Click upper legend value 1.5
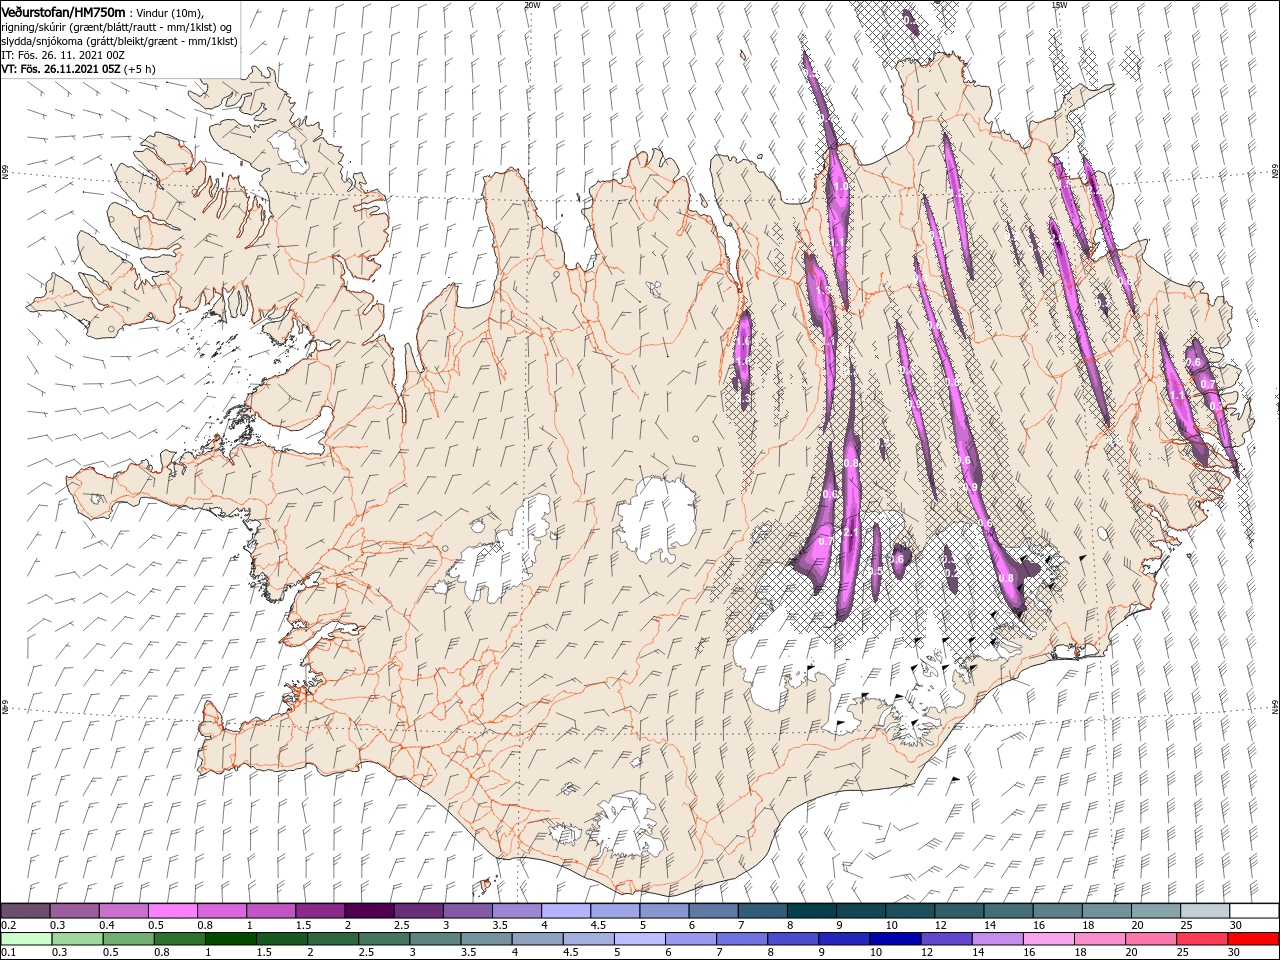This screenshot has height=960, width=1280. click(x=302, y=925)
